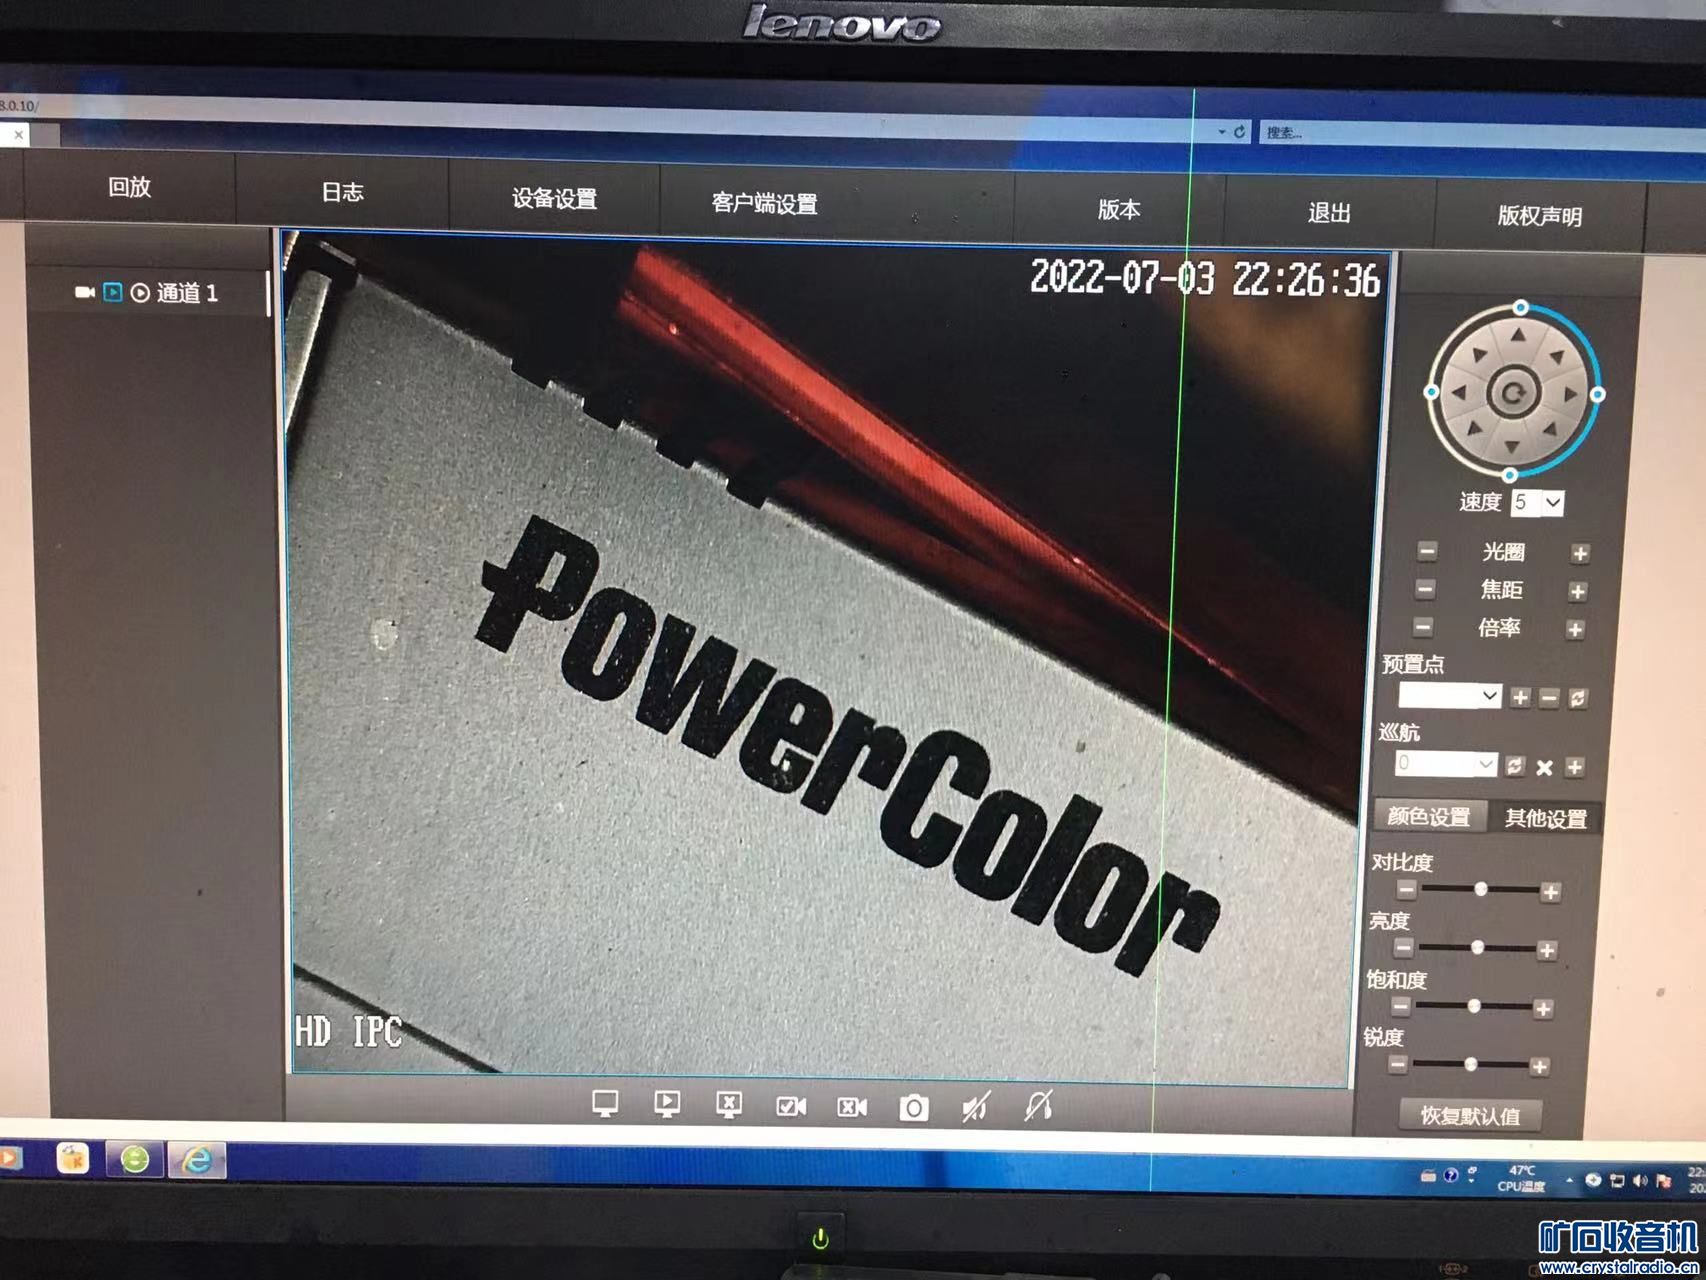Increase 光圈 iris with plus
This screenshot has width=1706, height=1280.
click(1580, 554)
